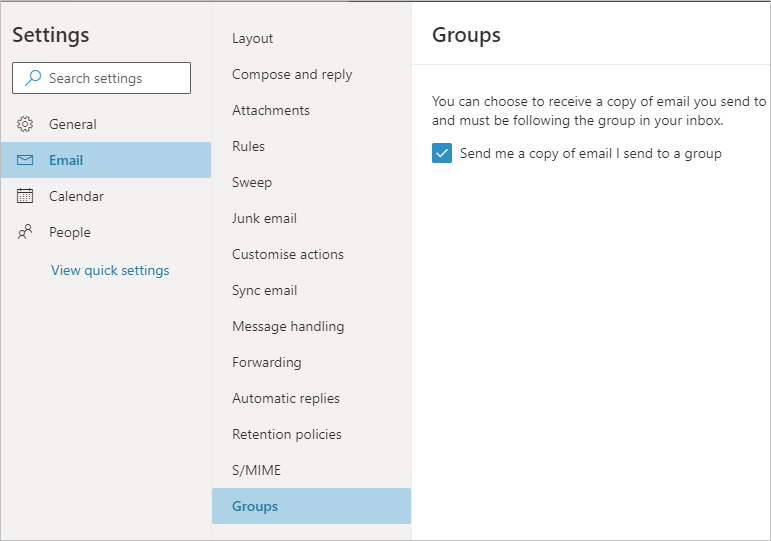This screenshot has height=541, width=771.
Task: Open the Forwarding settings
Action: pos(266,362)
